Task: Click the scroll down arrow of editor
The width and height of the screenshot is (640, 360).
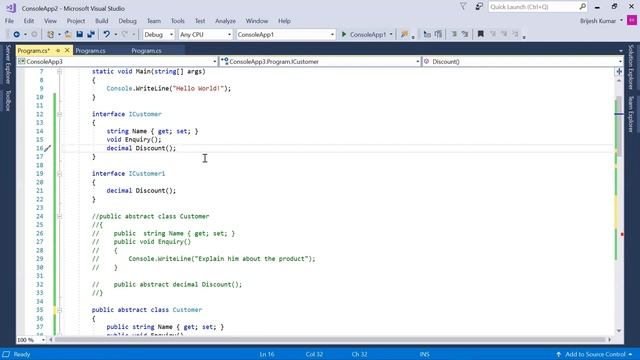Action: (619, 331)
